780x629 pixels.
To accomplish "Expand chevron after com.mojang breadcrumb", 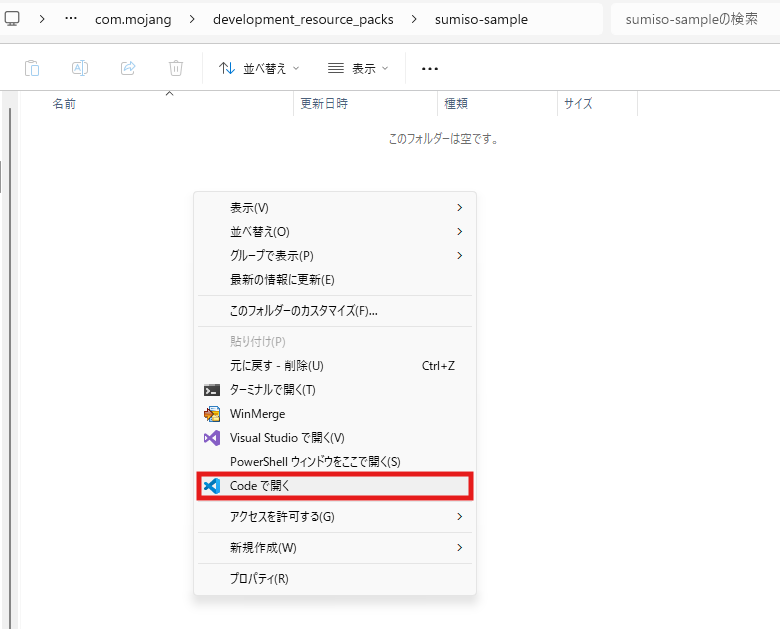I will 192,19.
